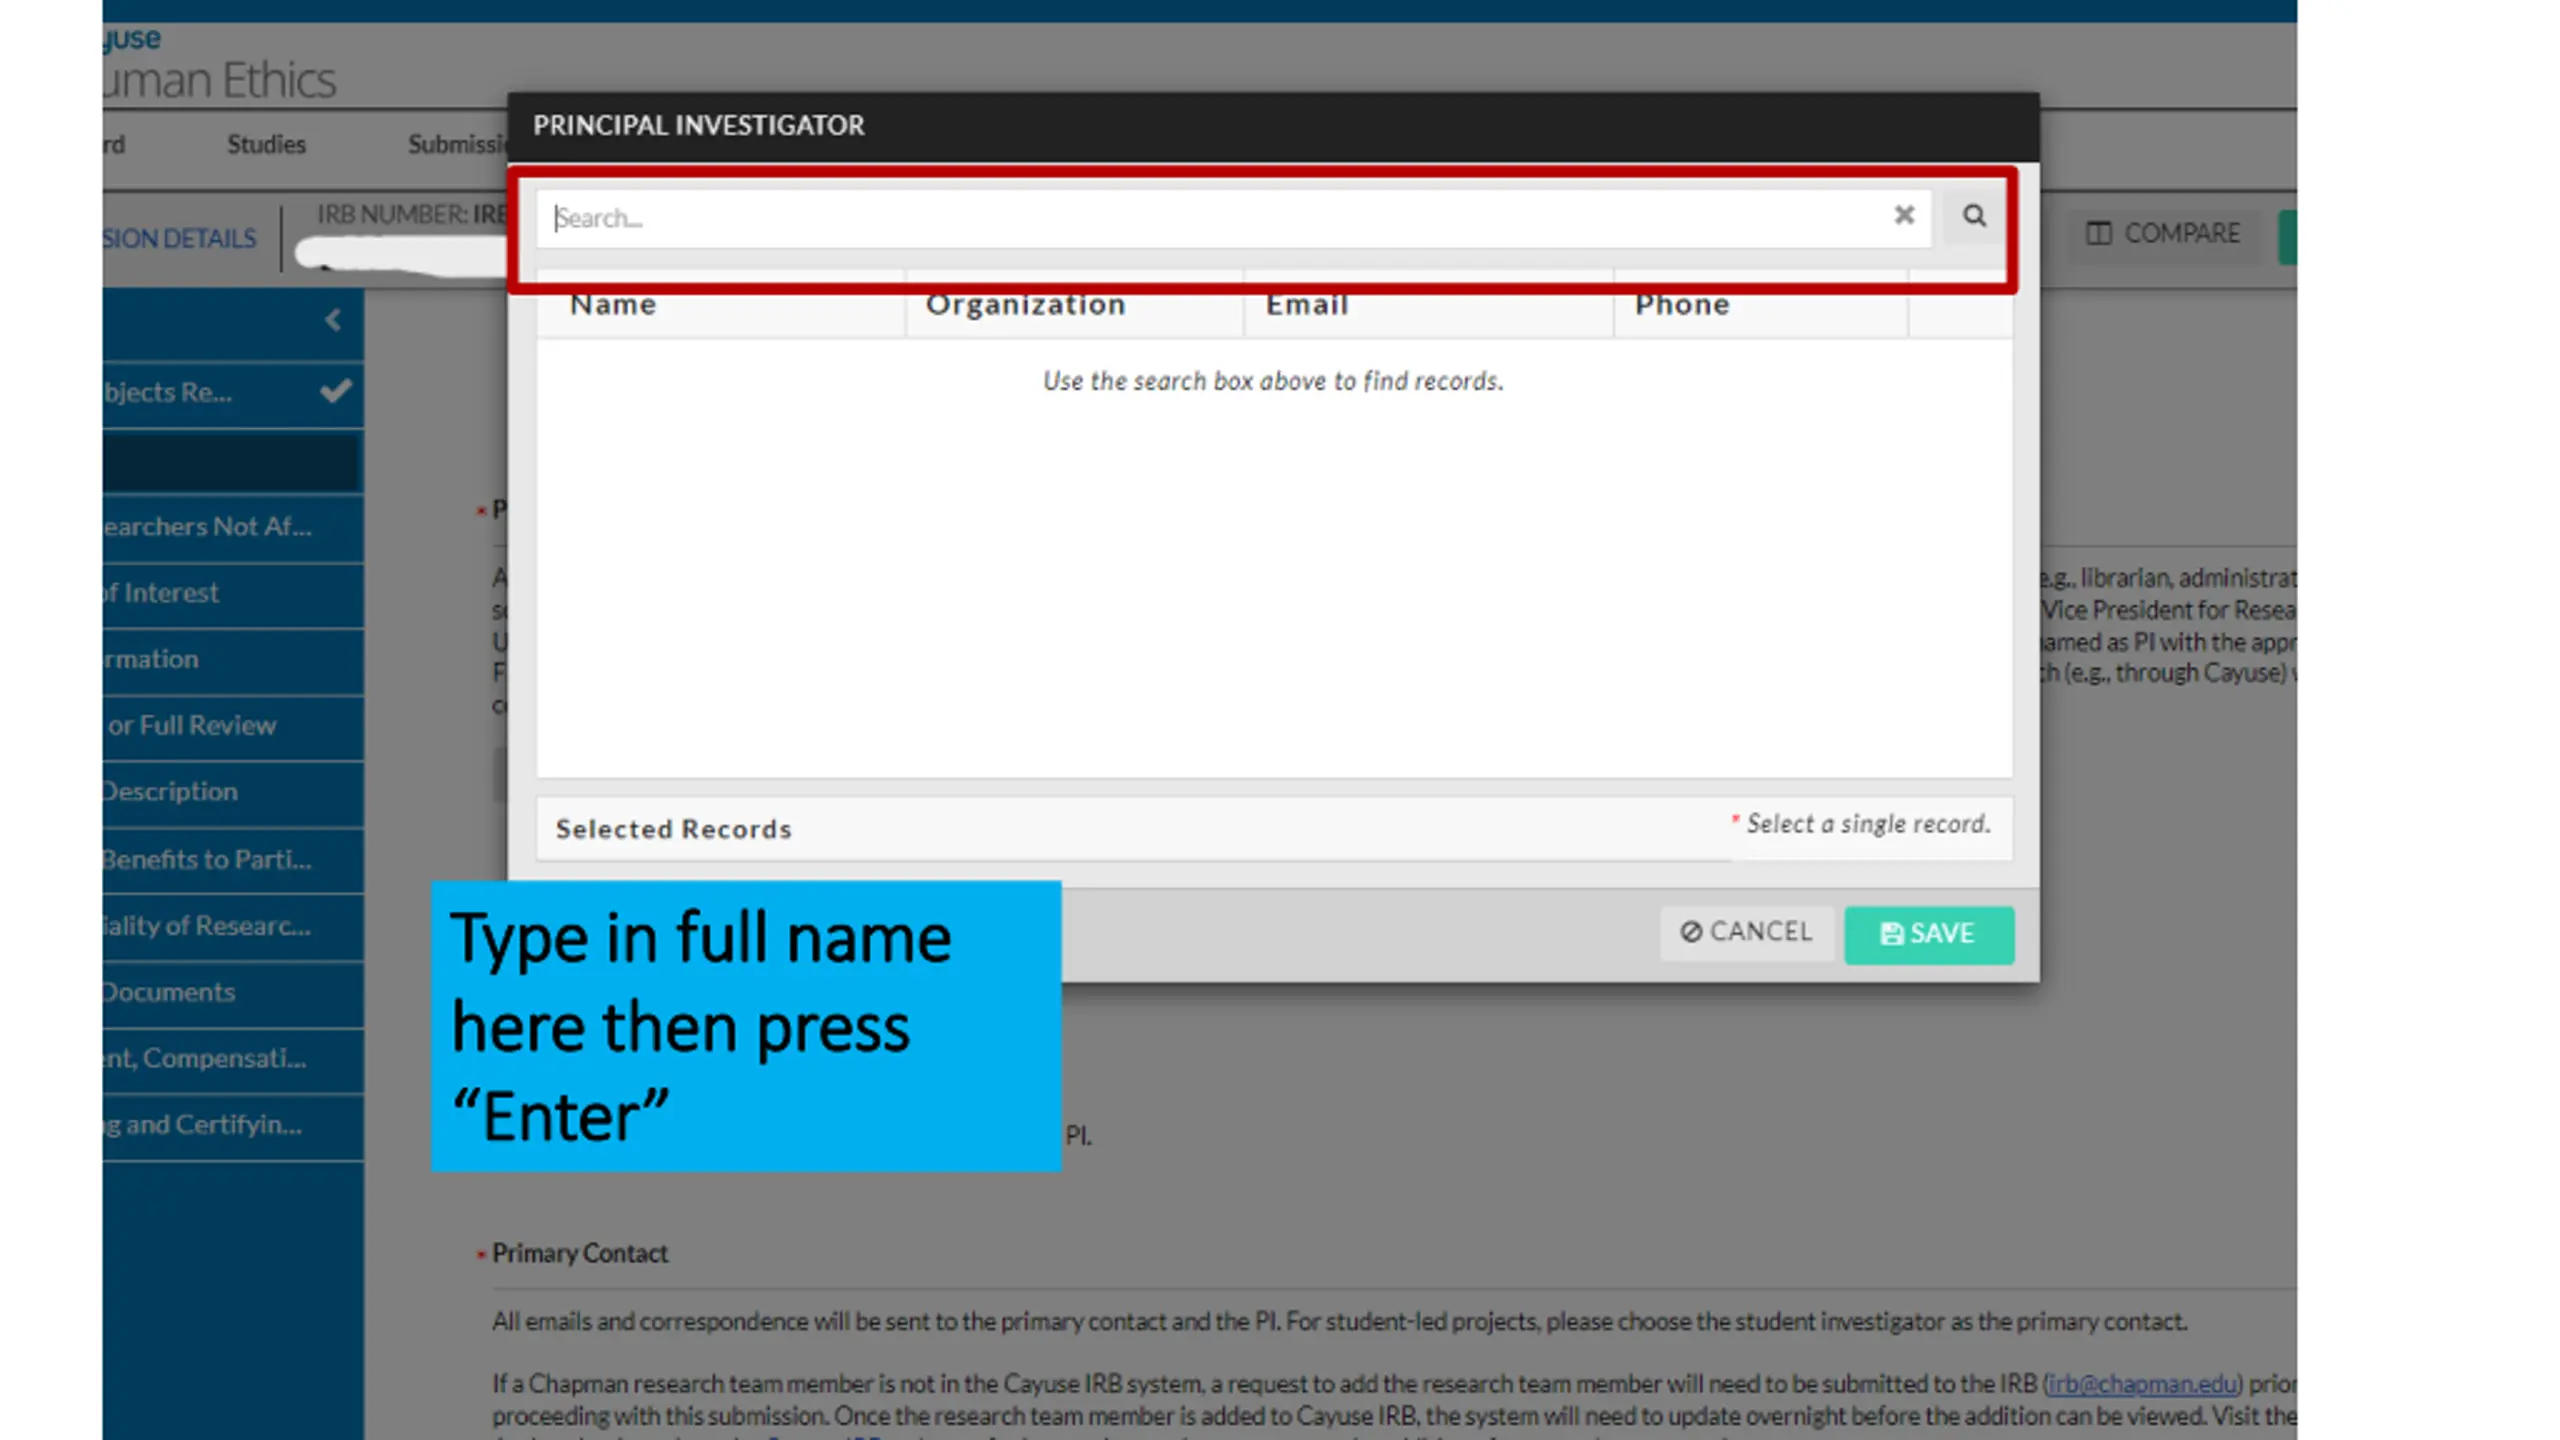Click the Submission Details link

click(179, 239)
